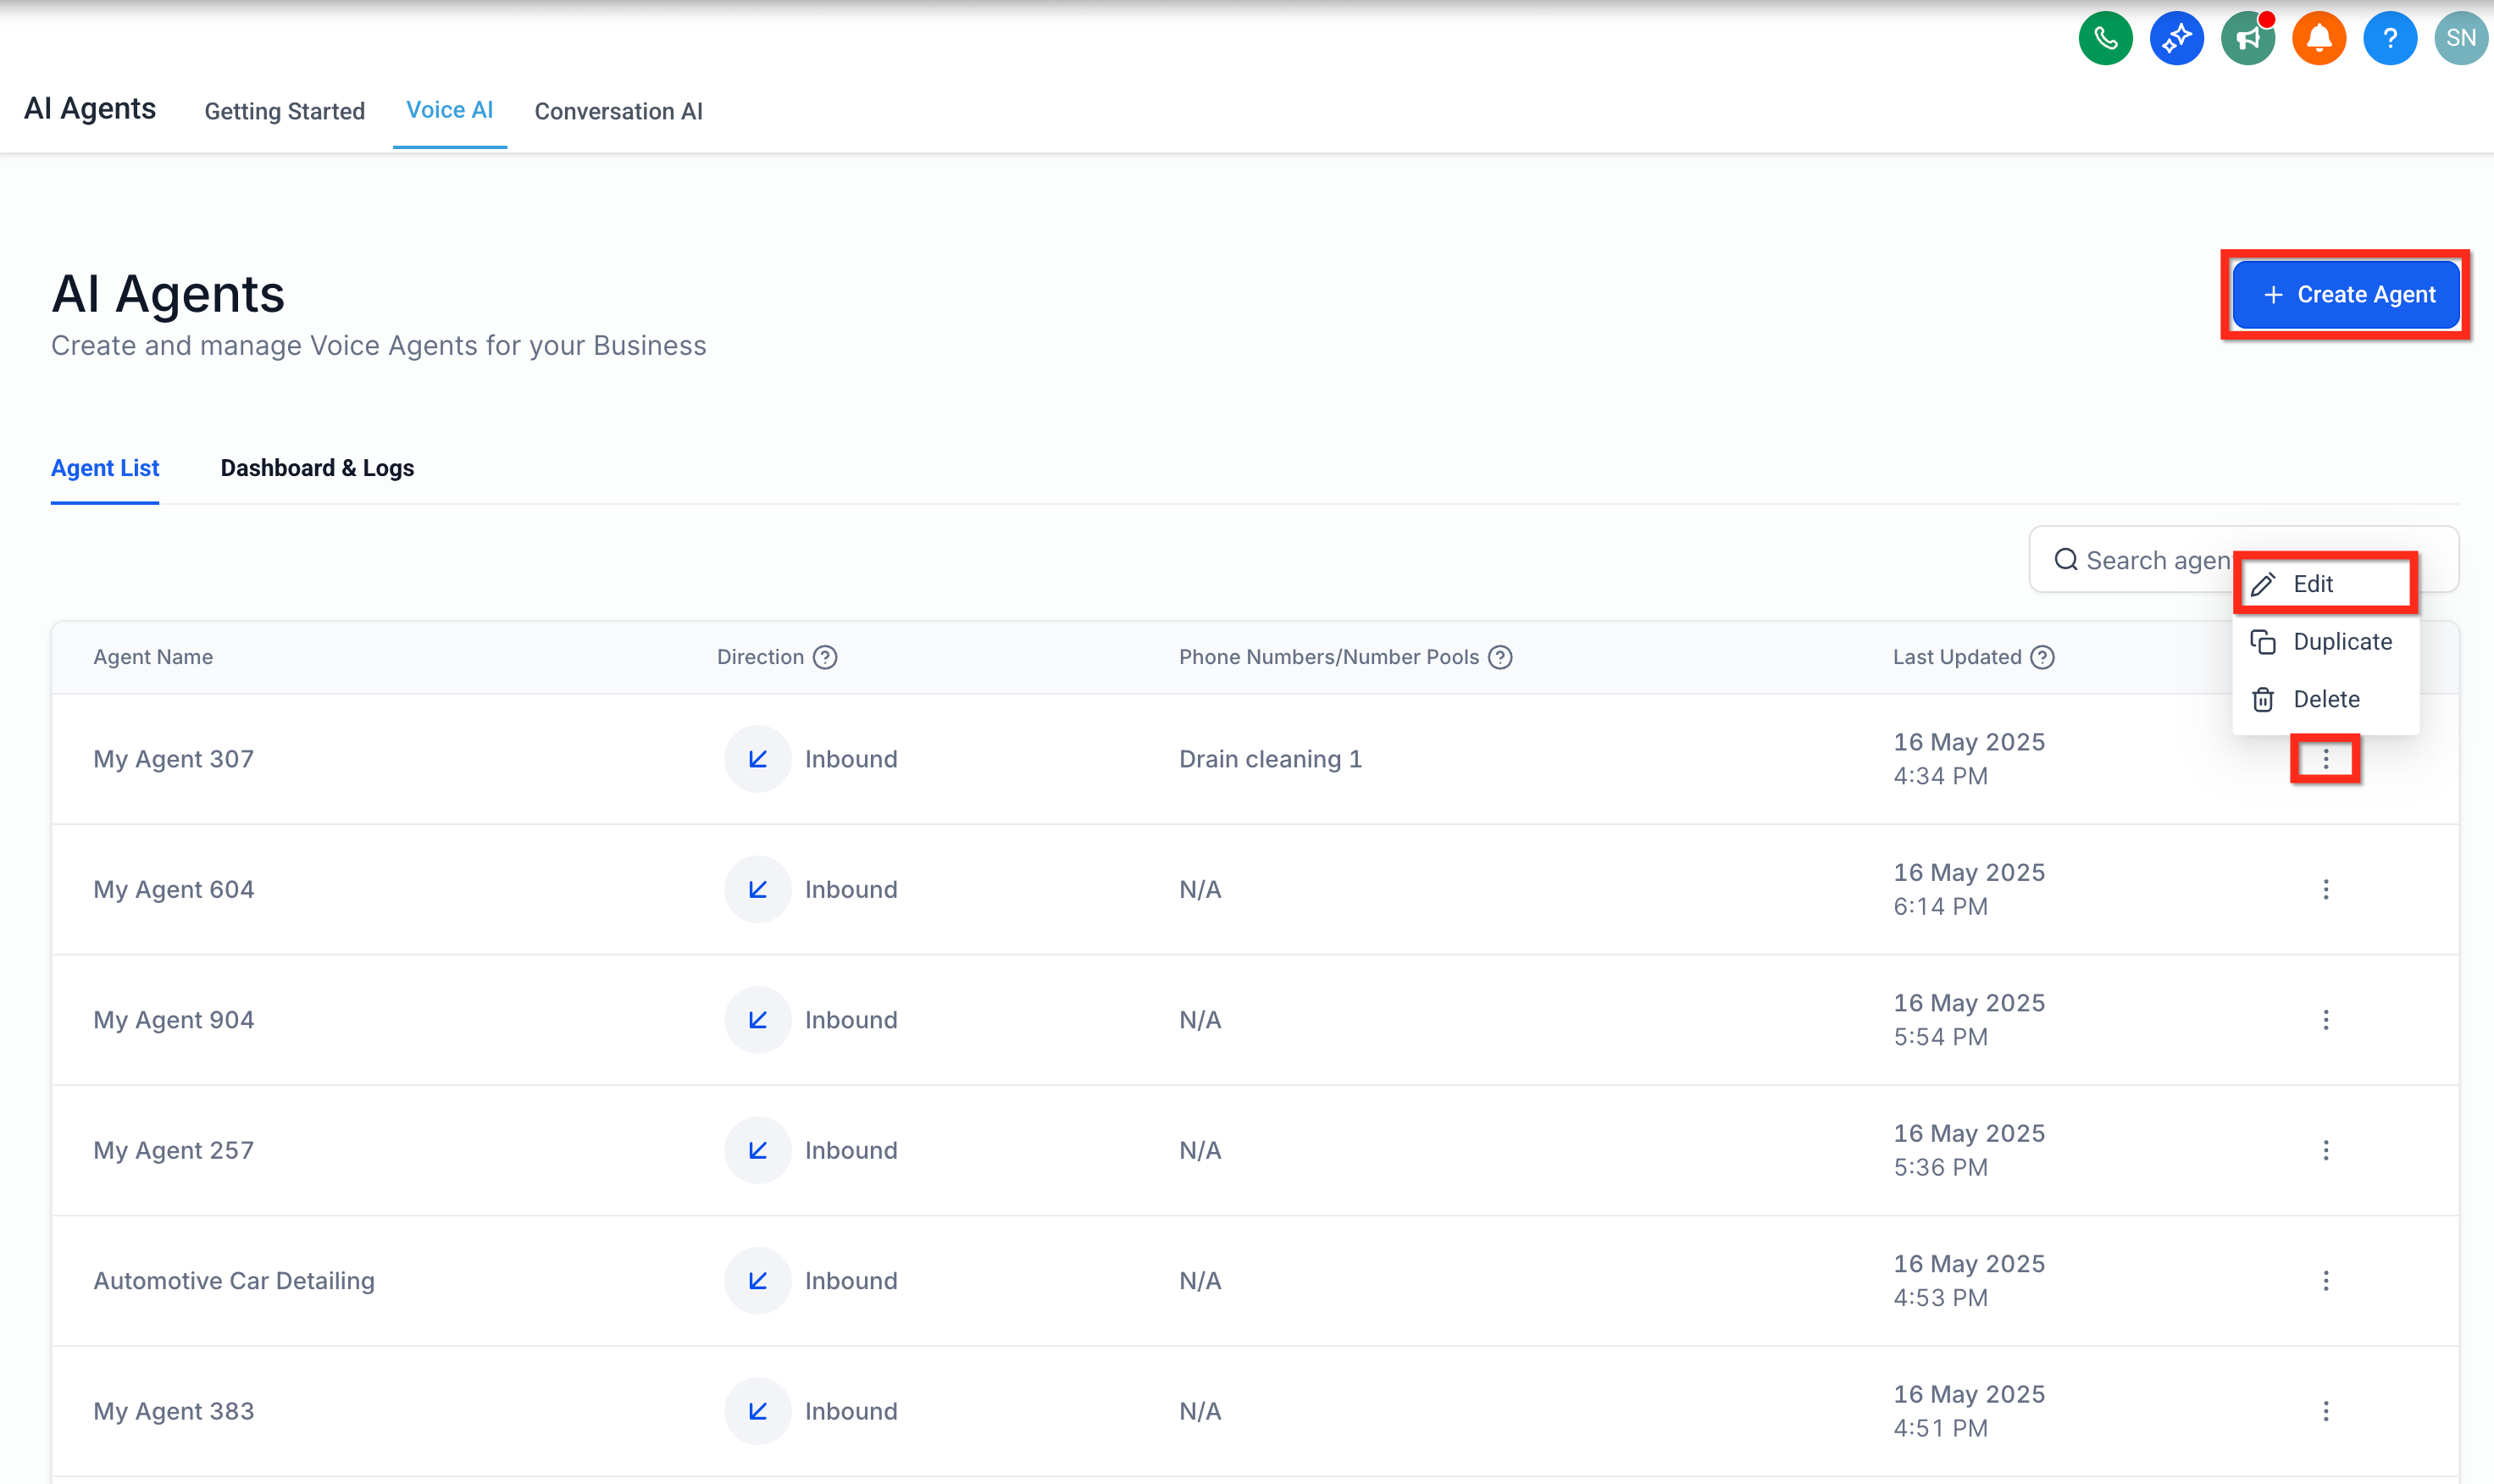Select Edit from the context menu

click(2312, 584)
